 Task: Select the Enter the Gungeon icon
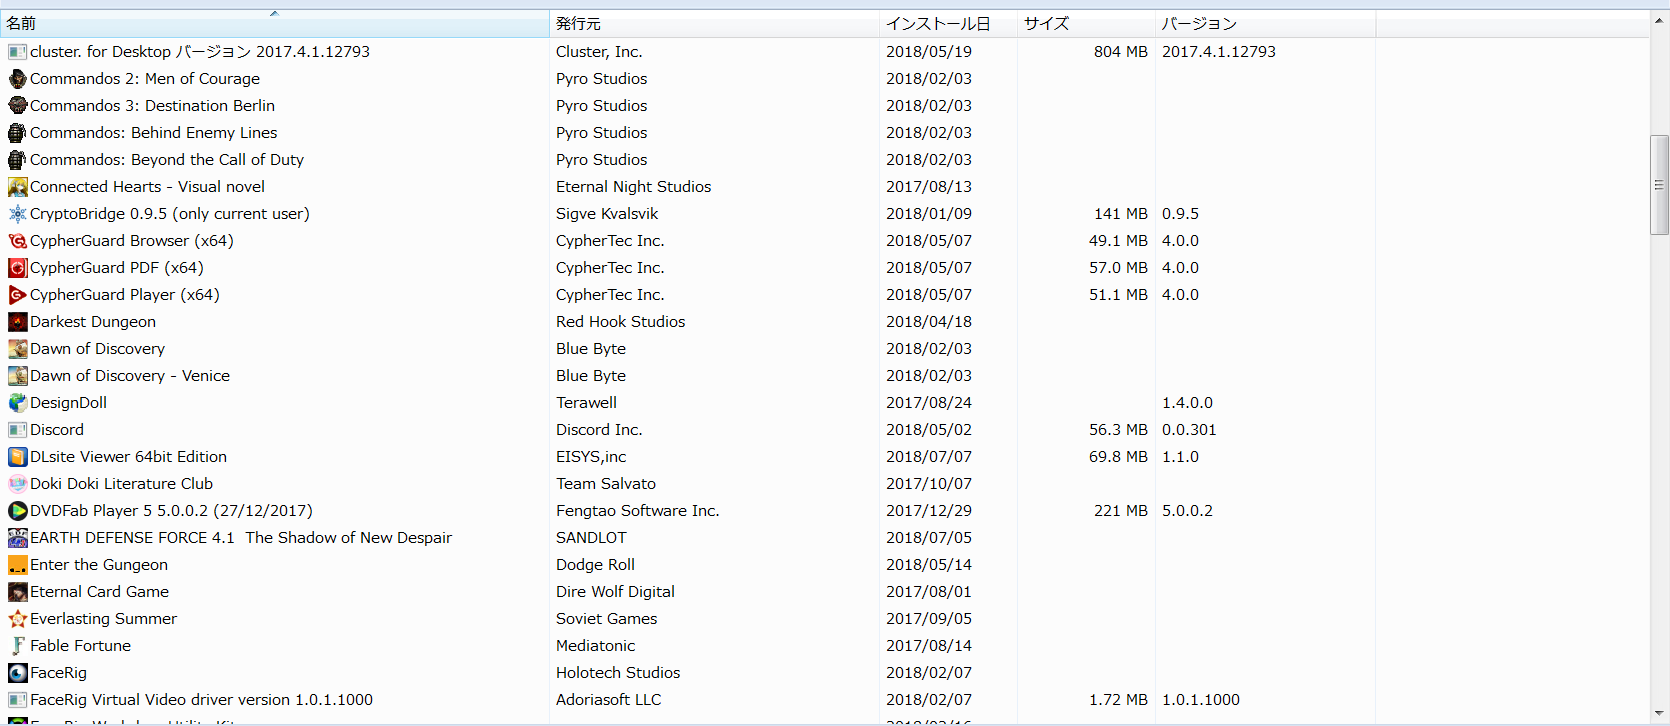[x=17, y=565]
